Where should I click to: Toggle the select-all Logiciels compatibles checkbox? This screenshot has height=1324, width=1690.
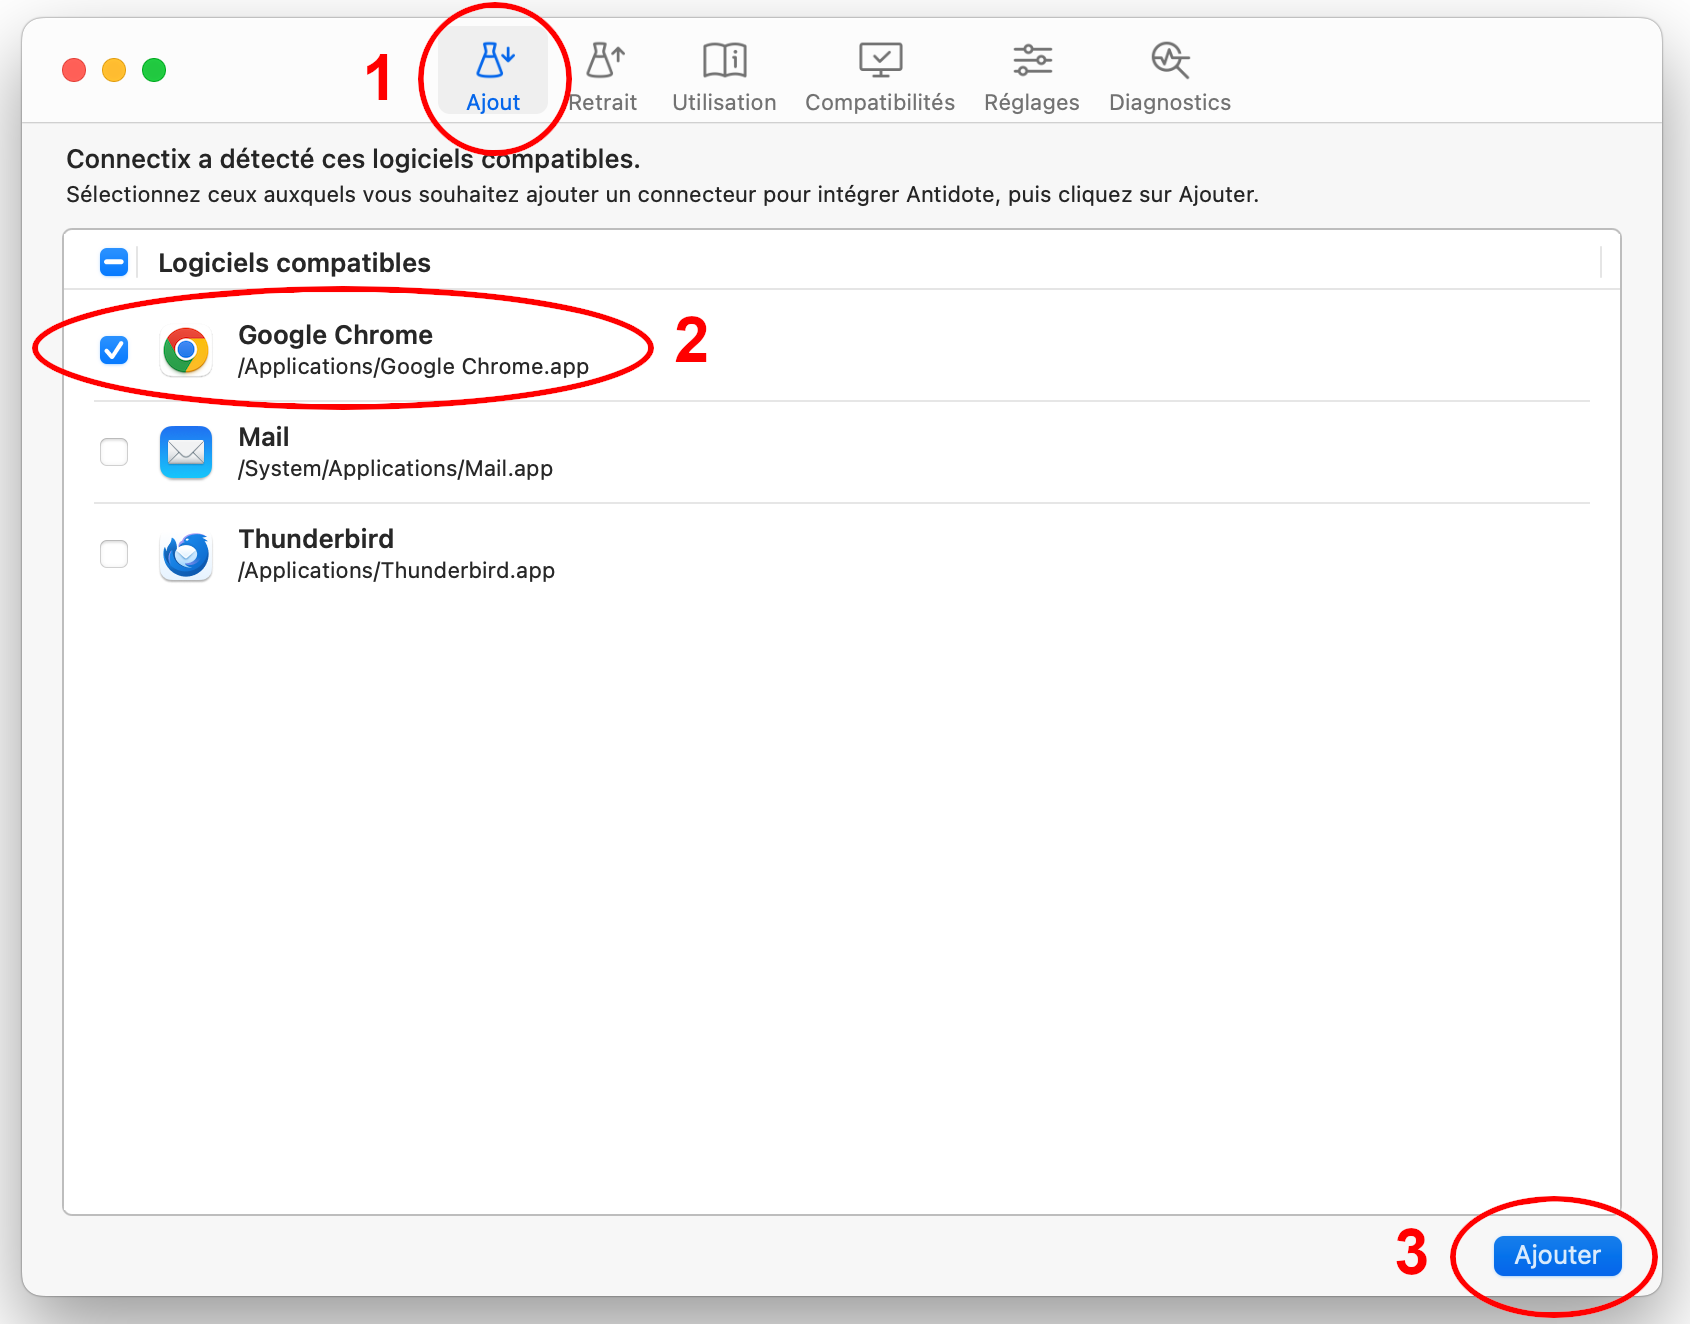click(x=114, y=262)
